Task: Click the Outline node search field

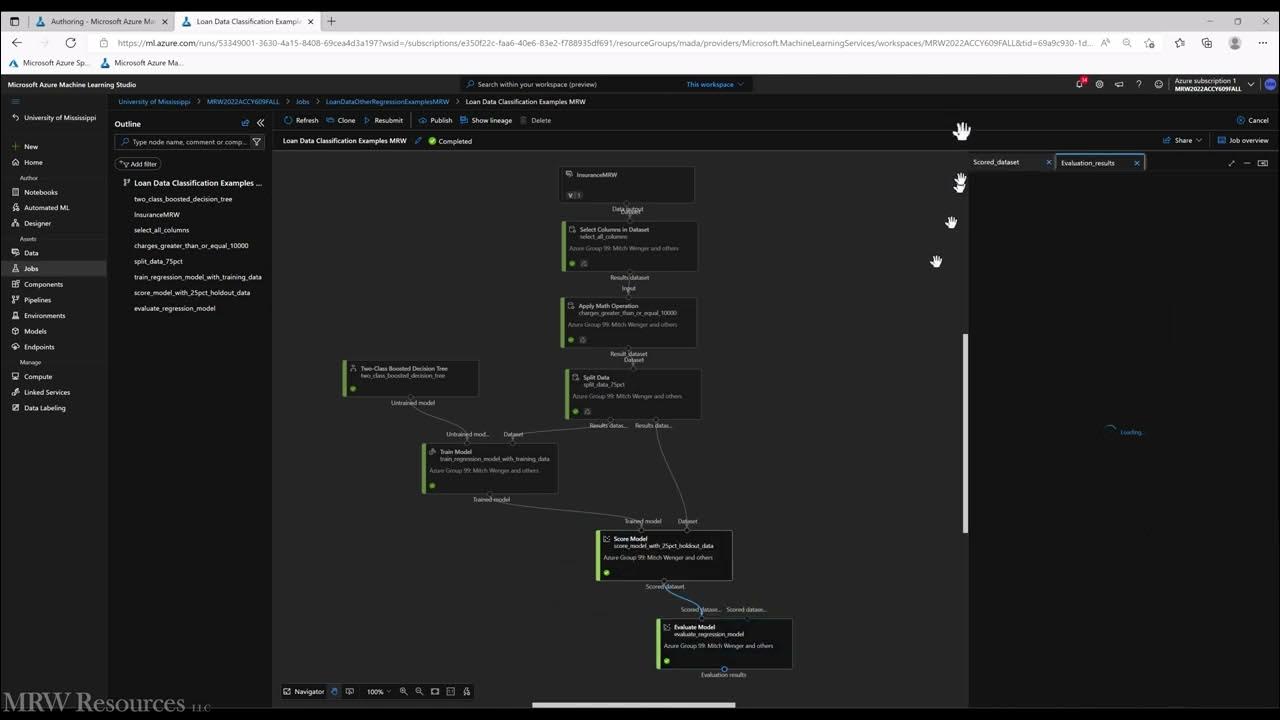Action: 190,142
